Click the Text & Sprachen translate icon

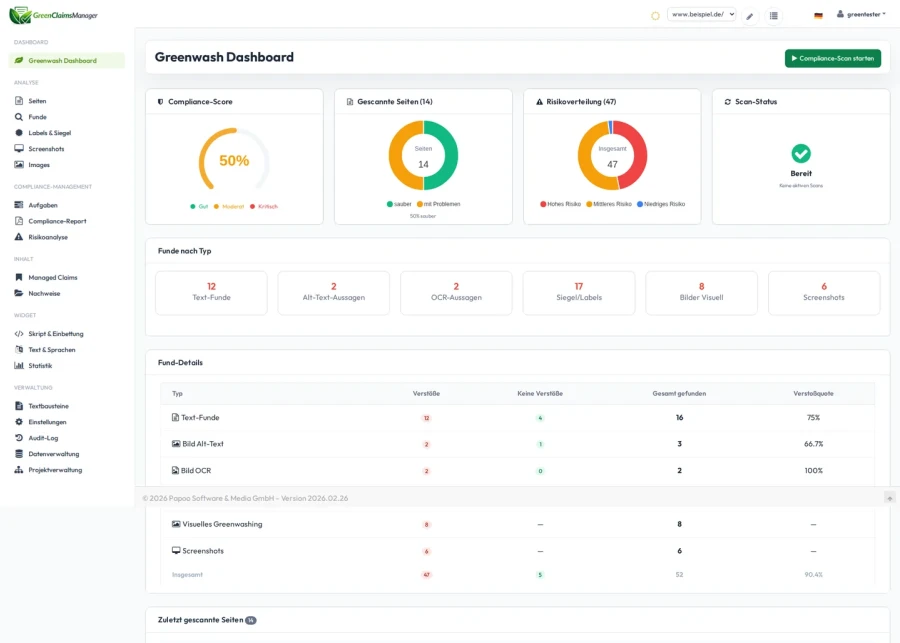pyautogui.click(x=19, y=350)
